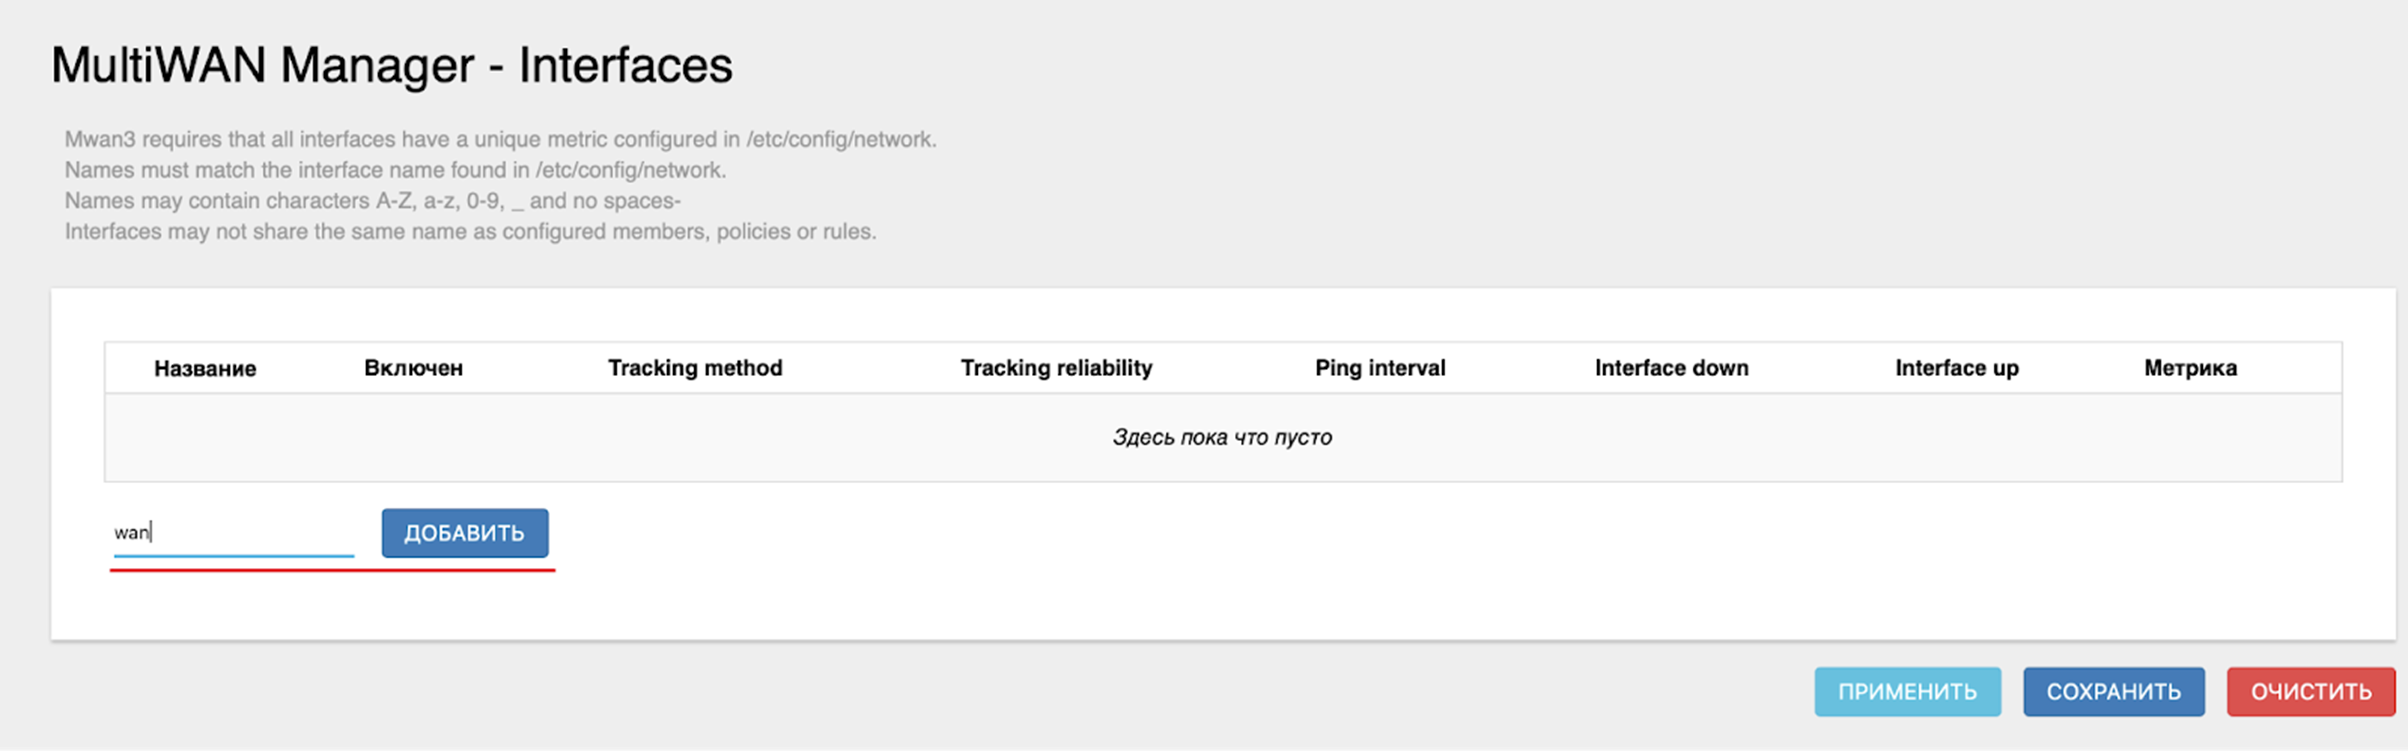
Task: Select the Tracking reliability column header
Action: (1056, 368)
